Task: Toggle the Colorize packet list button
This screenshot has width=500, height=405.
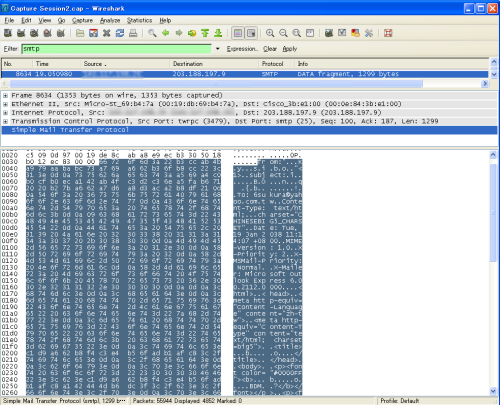Action: 238,33
